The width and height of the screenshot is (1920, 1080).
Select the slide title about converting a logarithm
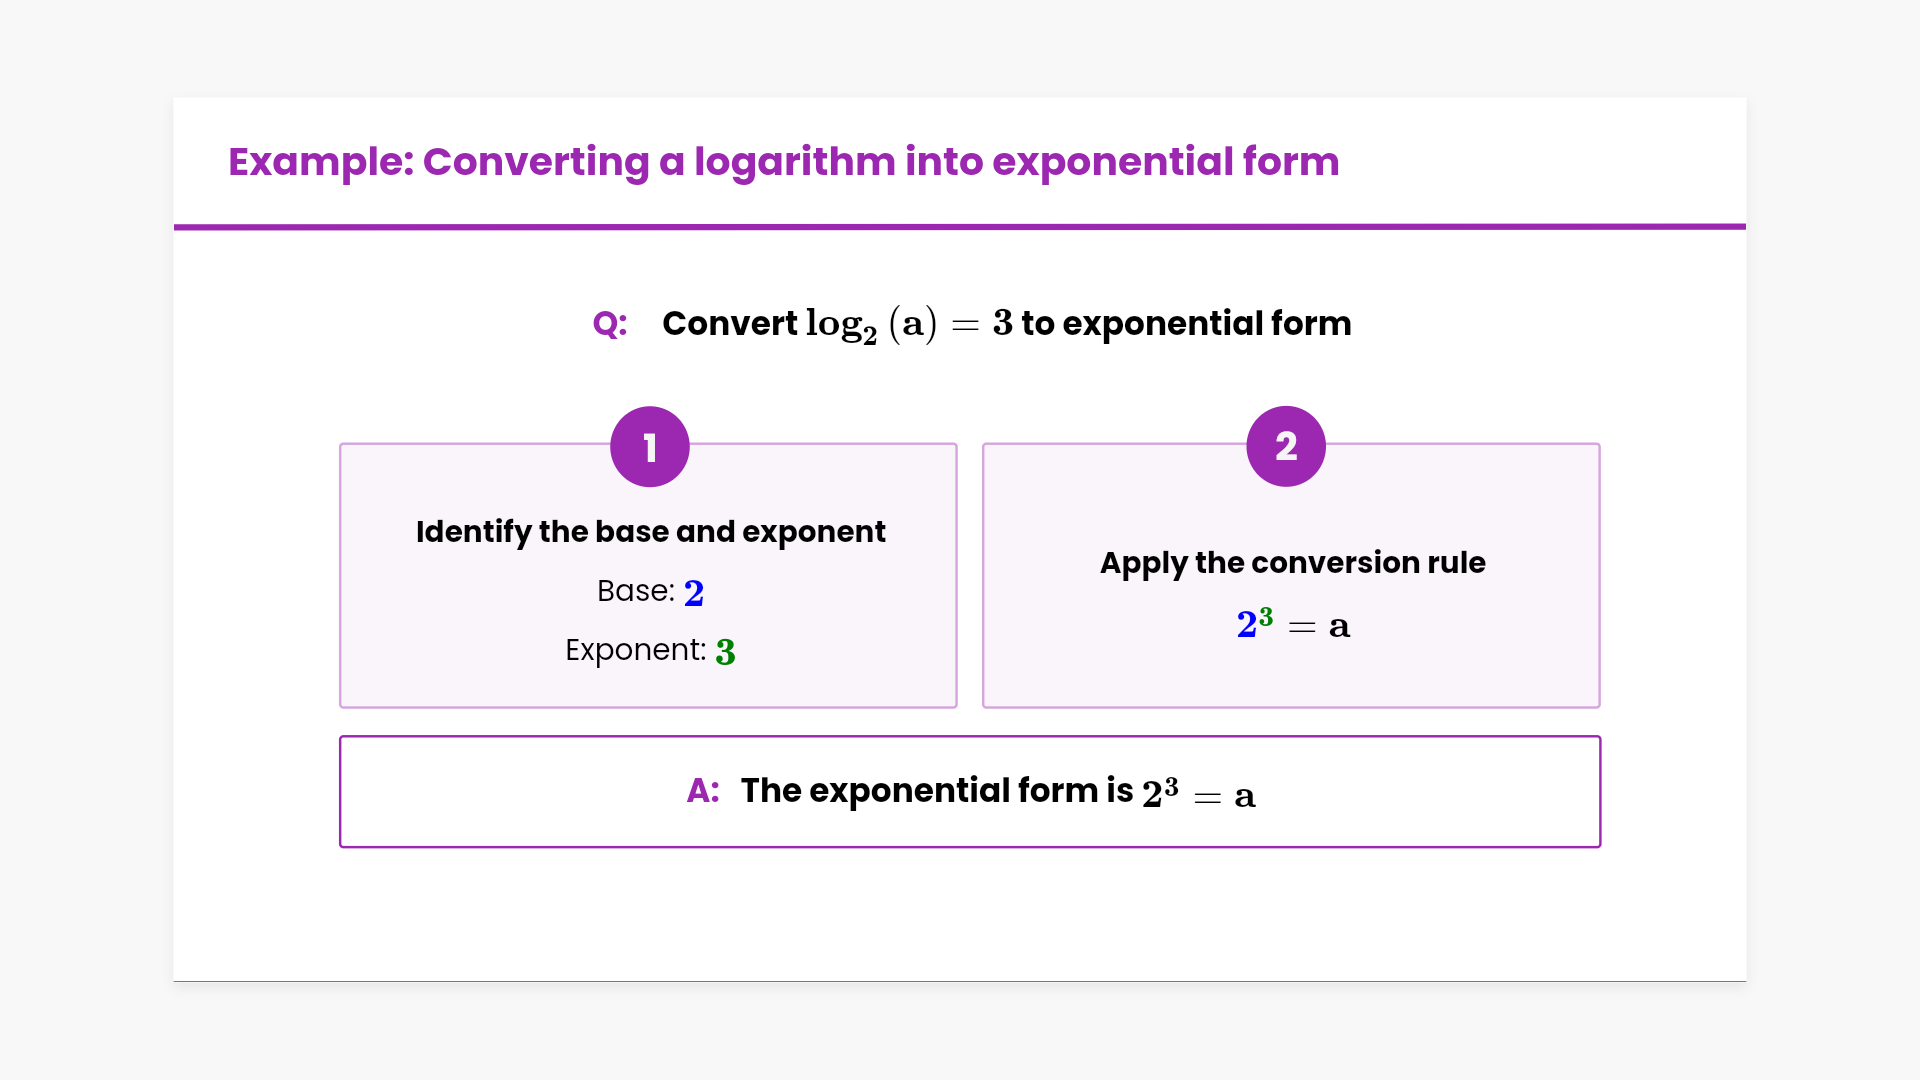[x=783, y=162]
